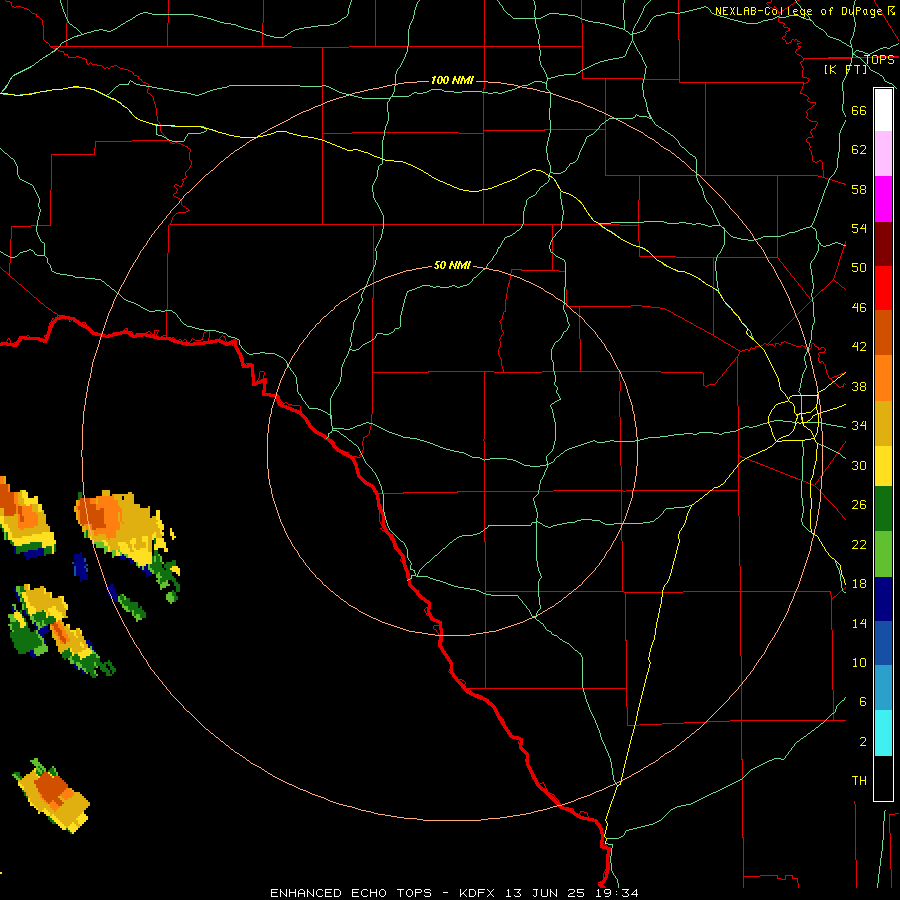Click the [K FT] units label
This screenshot has height=900, width=900.
click(845, 69)
